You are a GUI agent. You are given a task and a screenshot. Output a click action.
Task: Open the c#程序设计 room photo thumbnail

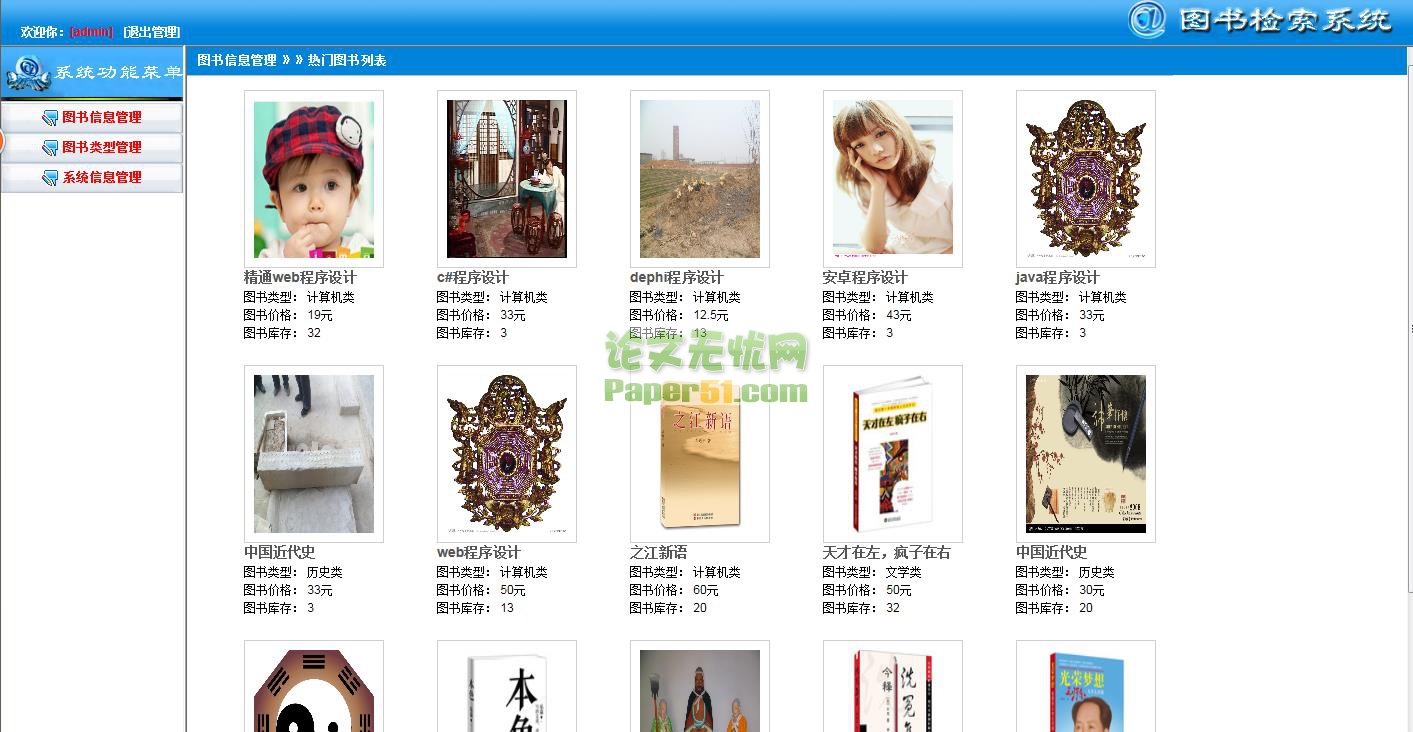(507, 179)
